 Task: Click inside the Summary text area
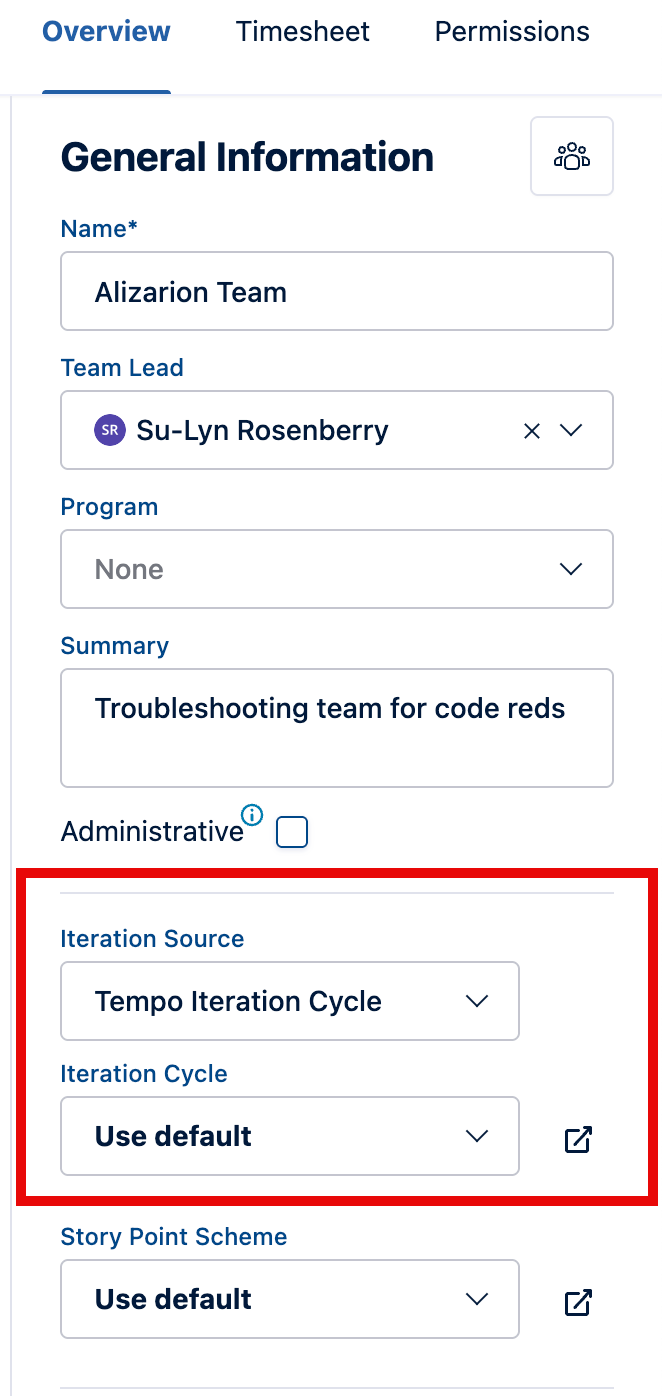coord(337,727)
